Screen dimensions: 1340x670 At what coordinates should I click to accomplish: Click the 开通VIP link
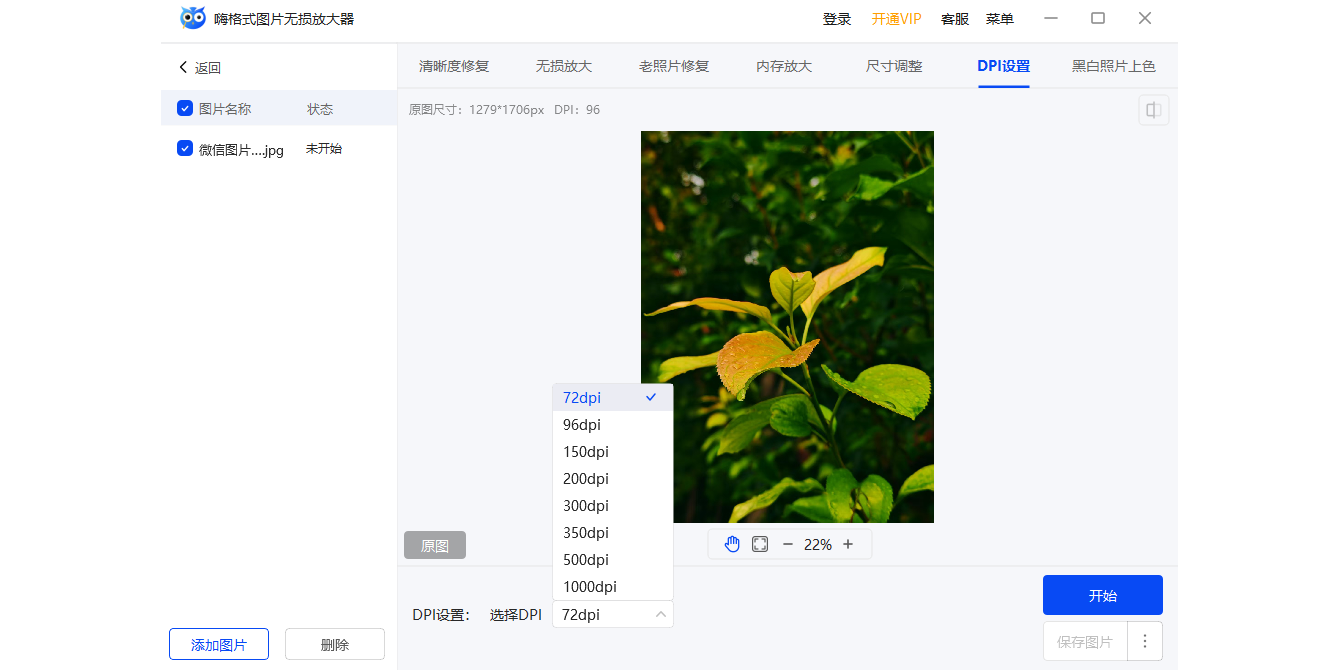tap(896, 19)
